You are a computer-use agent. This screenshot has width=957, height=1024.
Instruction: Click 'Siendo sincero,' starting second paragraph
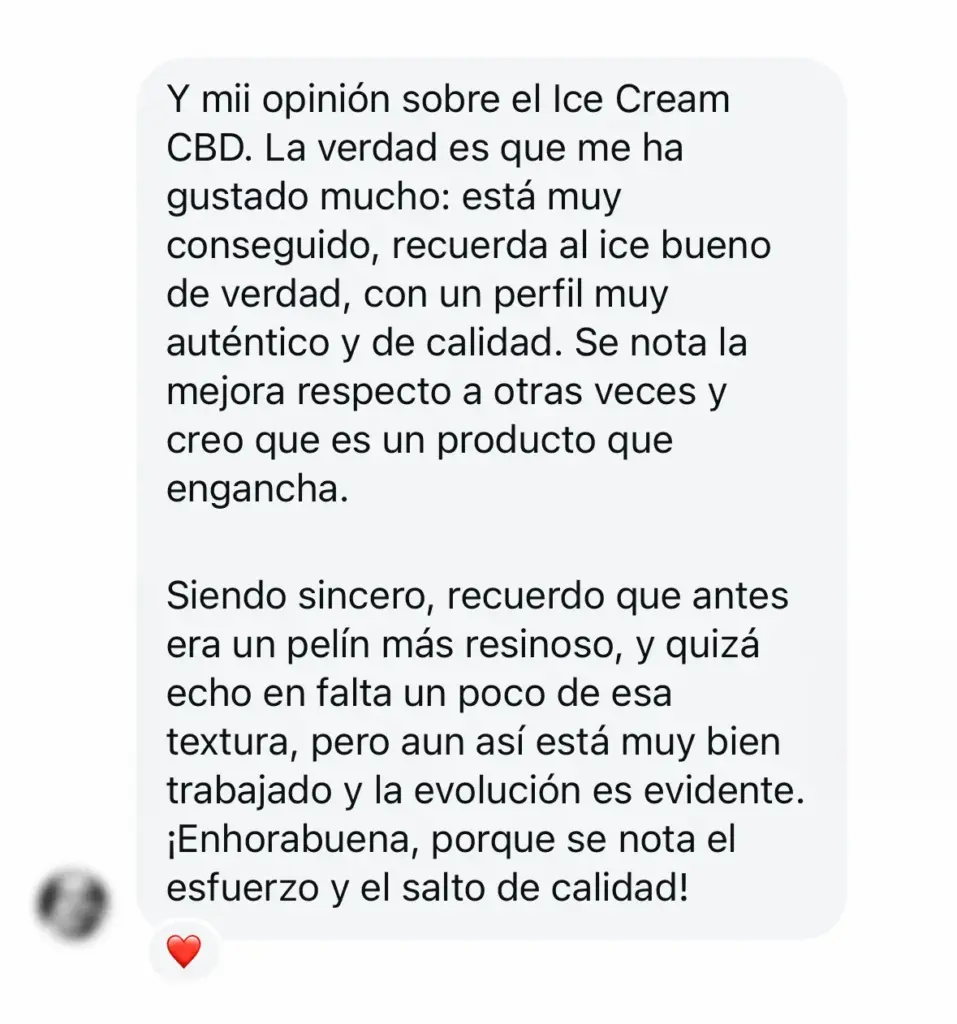click(300, 596)
